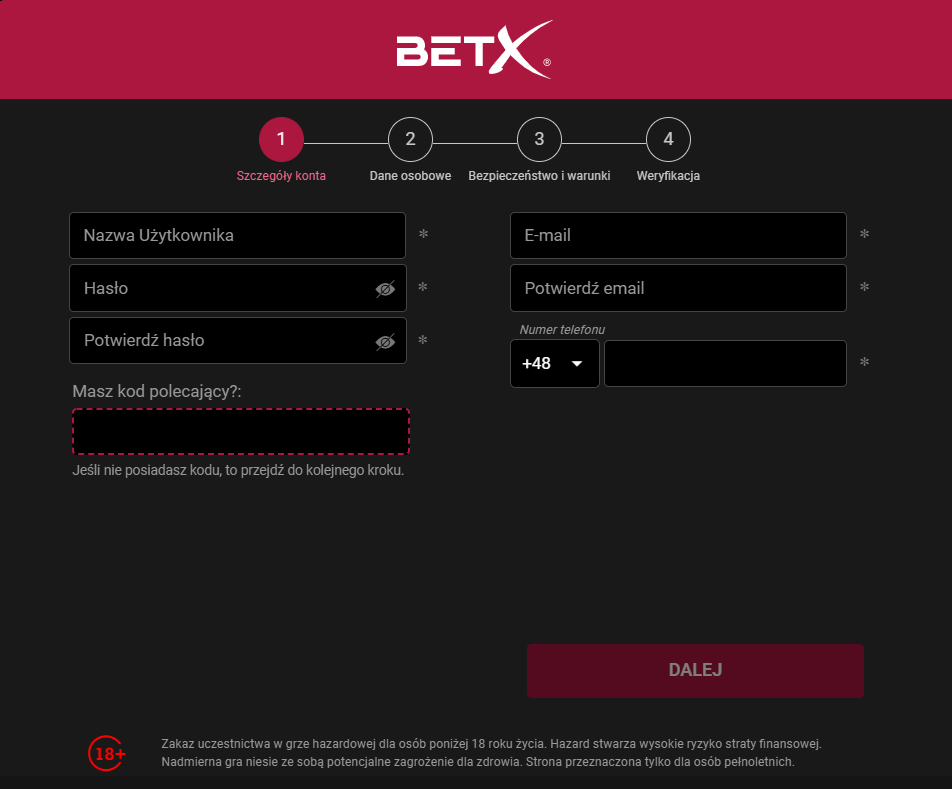Click the 18+ age restriction icon
952x789 pixels.
[107, 753]
